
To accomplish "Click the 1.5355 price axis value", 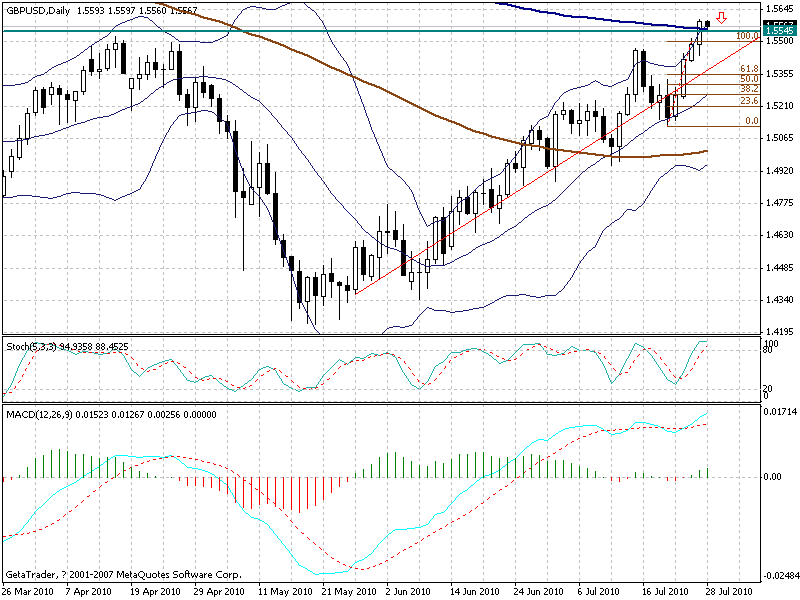I will (x=779, y=73).
